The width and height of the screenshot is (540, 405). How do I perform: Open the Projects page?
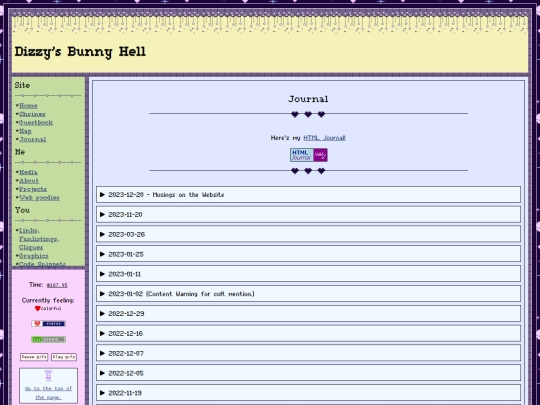click(x=33, y=189)
